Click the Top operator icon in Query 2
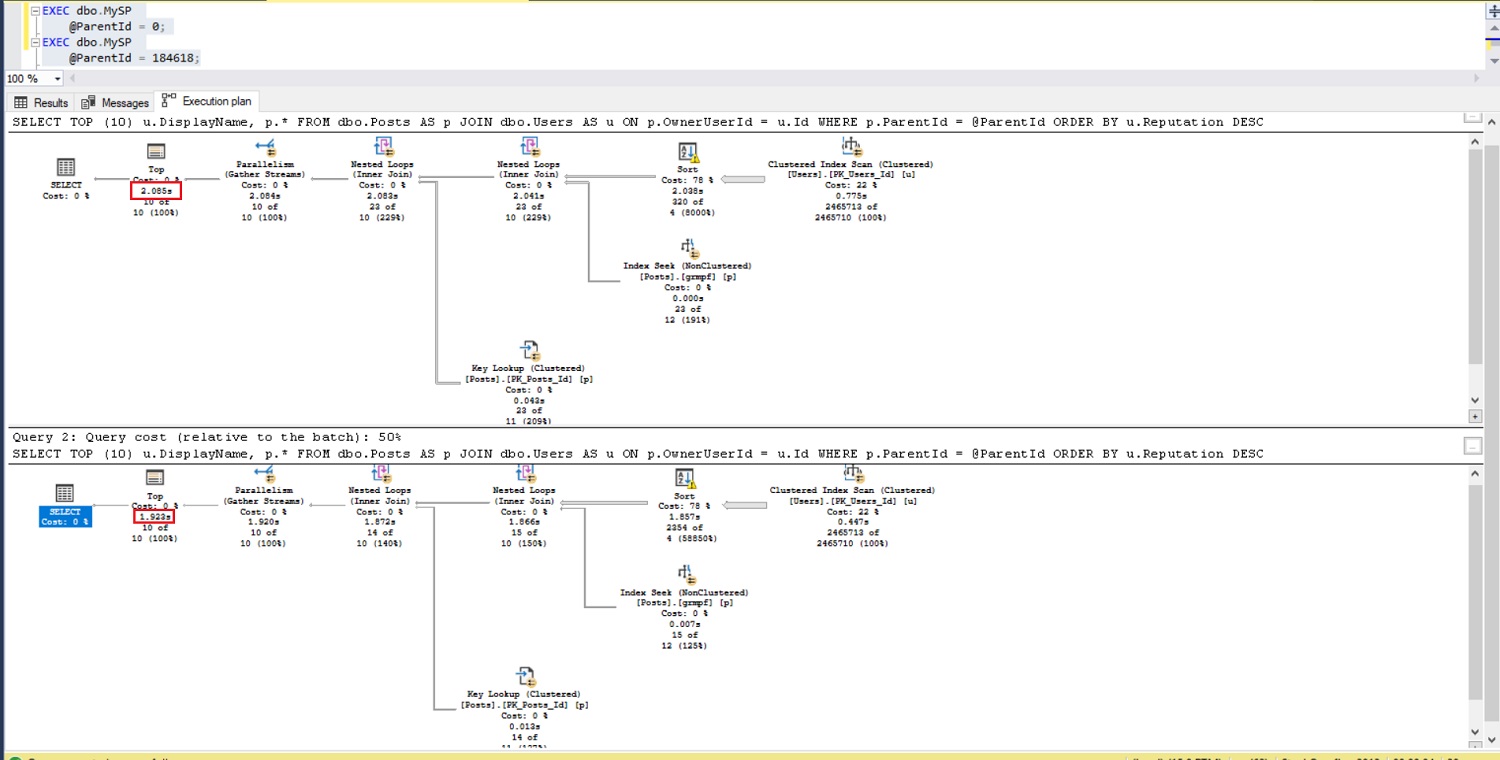This screenshot has height=760, width=1500. [x=155, y=478]
